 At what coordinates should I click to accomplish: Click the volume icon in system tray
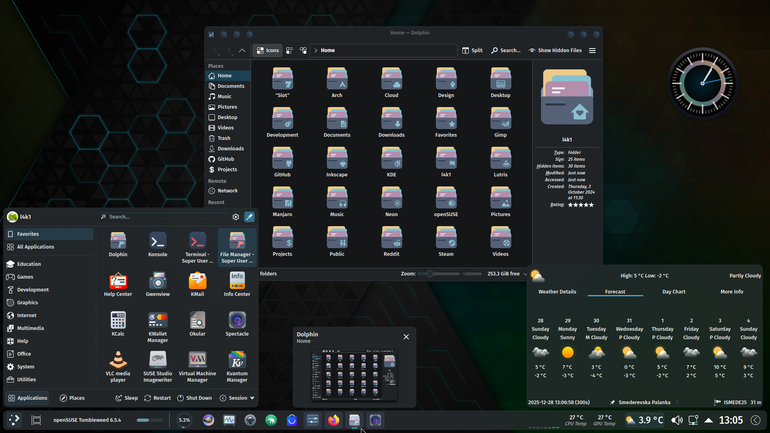click(x=677, y=420)
